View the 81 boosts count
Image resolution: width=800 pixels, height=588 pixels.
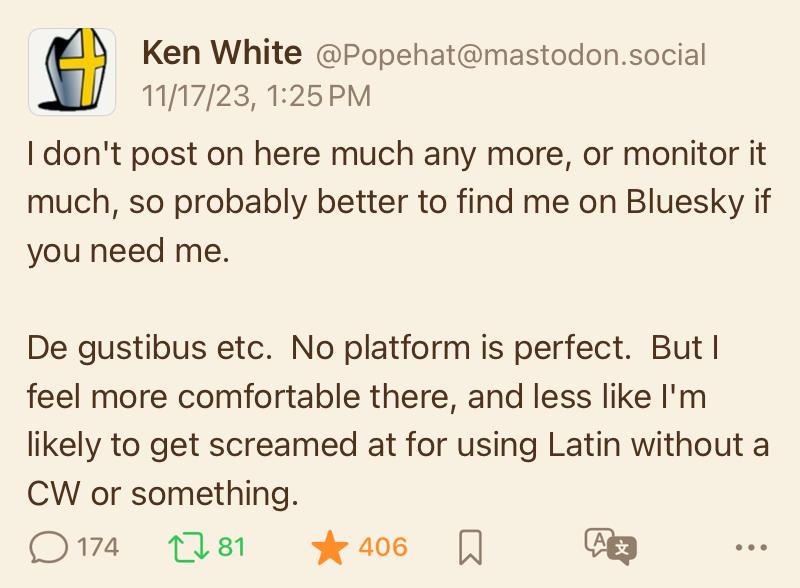click(232, 547)
